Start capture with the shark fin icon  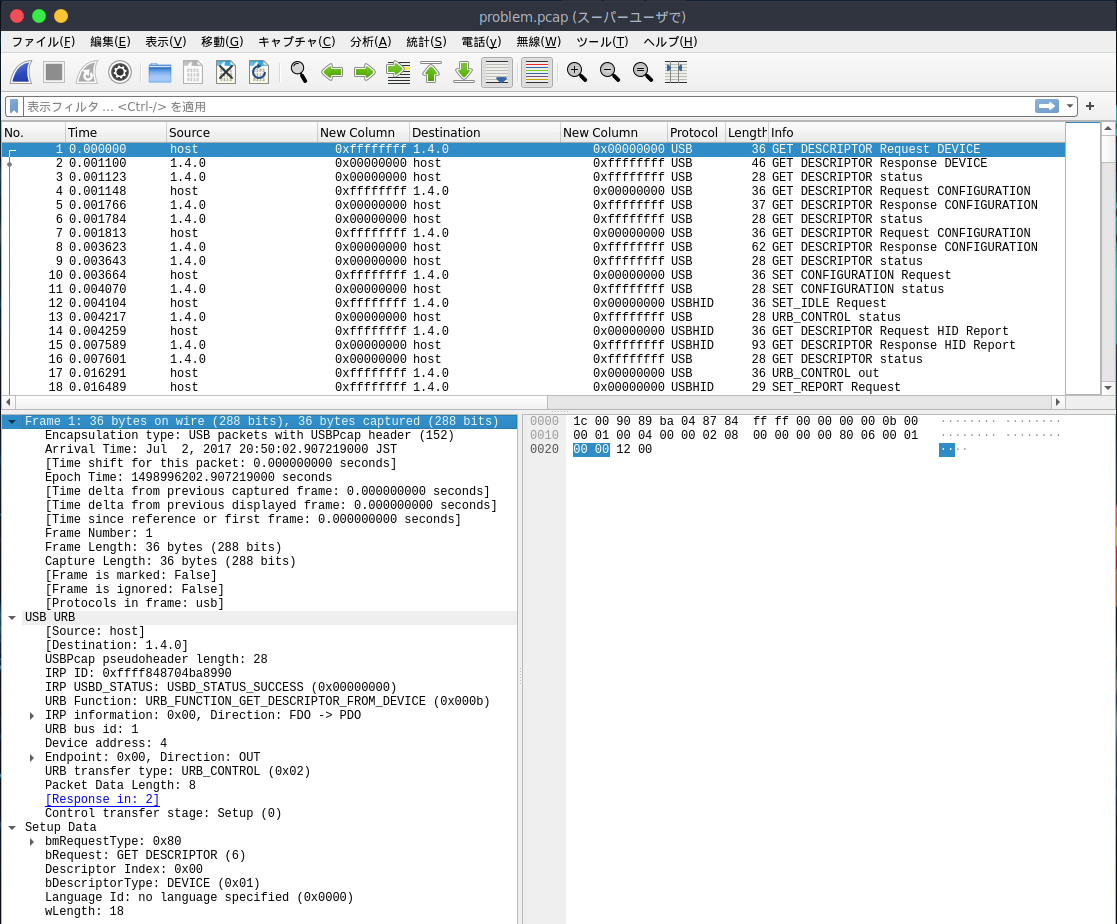click(x=21, y=72)
